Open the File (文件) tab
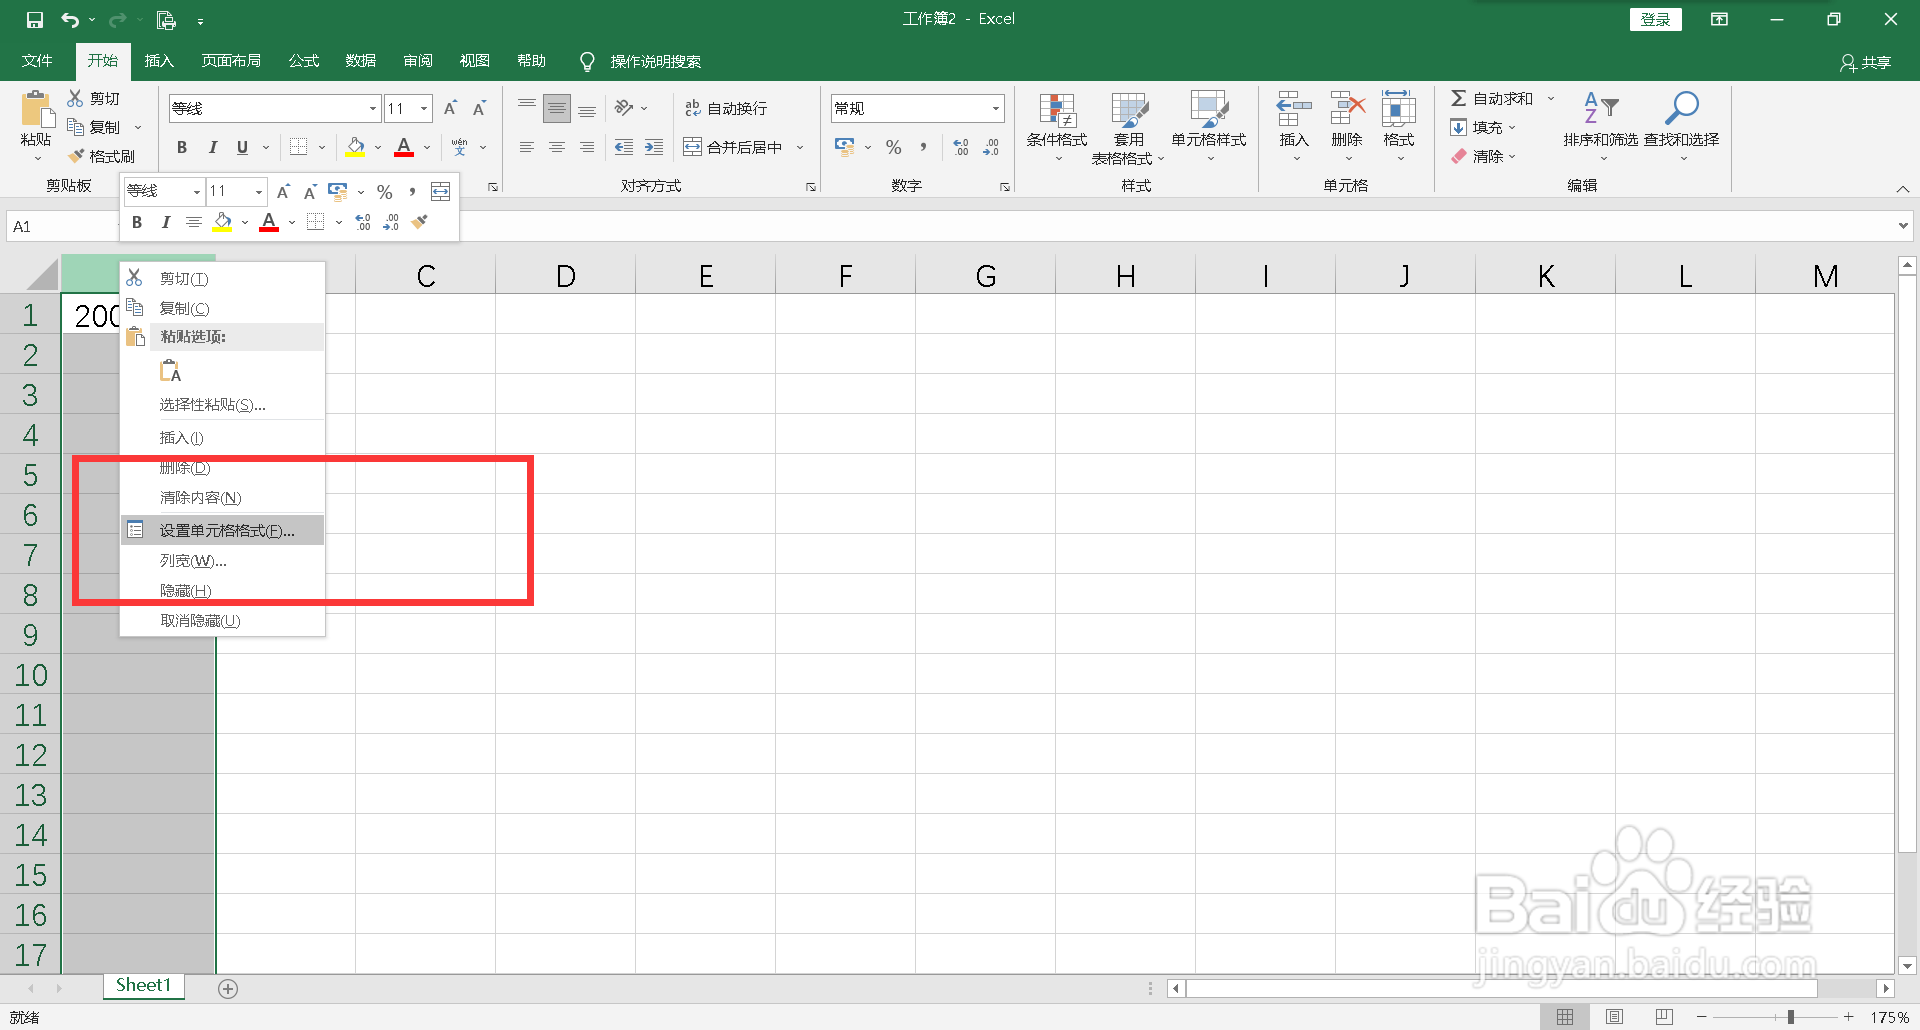 pyautogui.click(x=37, y=61)
